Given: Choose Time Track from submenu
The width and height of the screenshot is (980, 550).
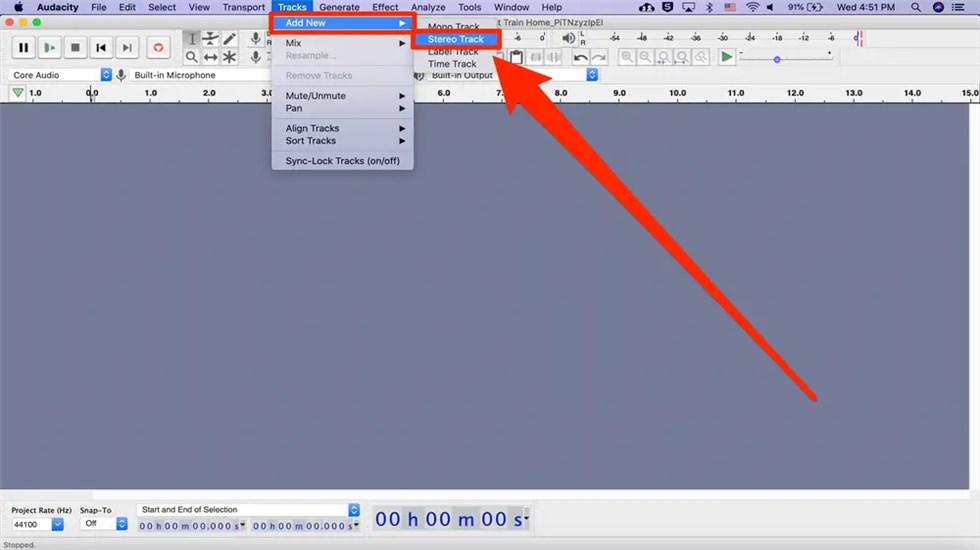Looking at the screenshot, I should (452, 64).
